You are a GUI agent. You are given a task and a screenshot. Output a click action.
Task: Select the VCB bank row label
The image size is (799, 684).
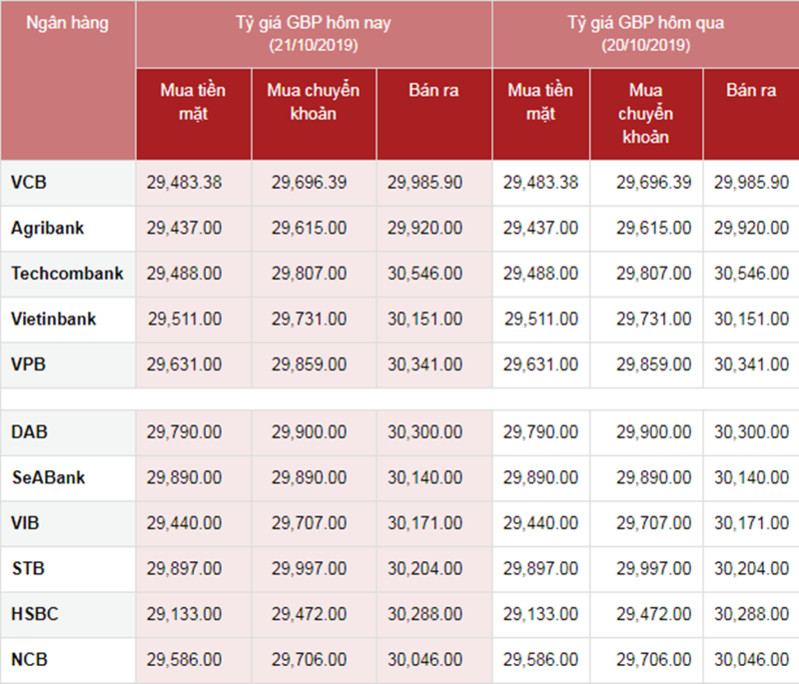pyautogui.click(x=29, y=182)
